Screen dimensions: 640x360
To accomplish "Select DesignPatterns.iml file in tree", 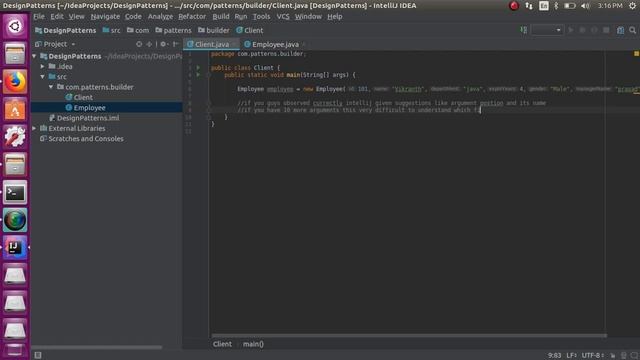I will point(84,118).
